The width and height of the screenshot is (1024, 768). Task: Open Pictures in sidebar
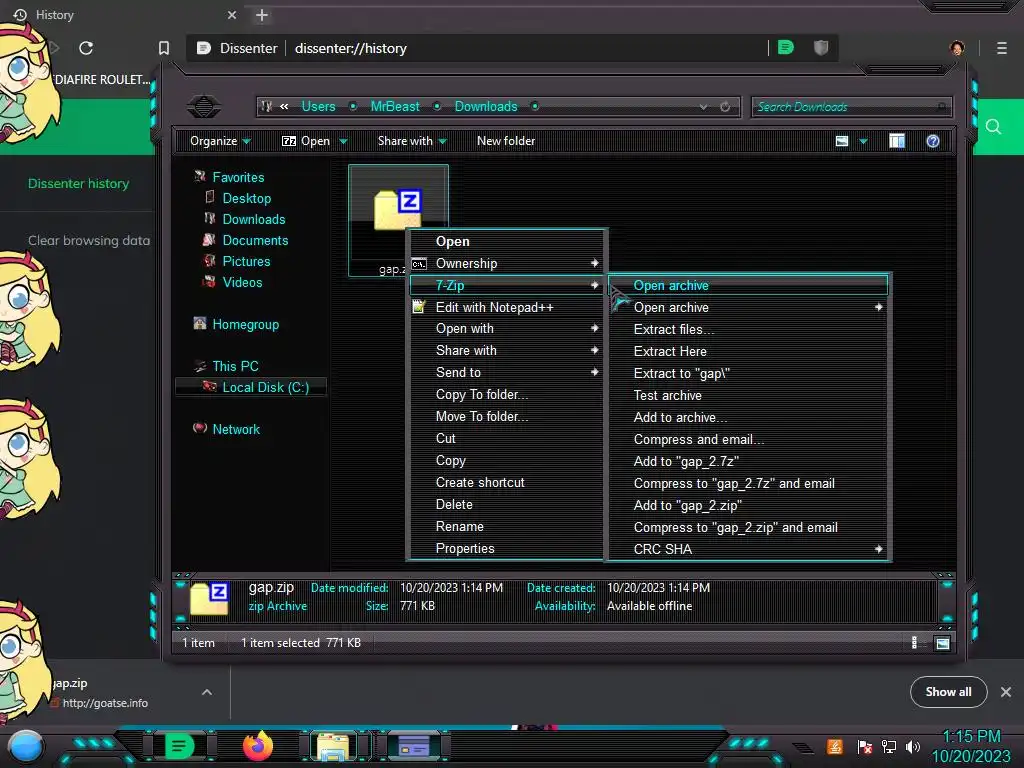(x=246, y=261)
